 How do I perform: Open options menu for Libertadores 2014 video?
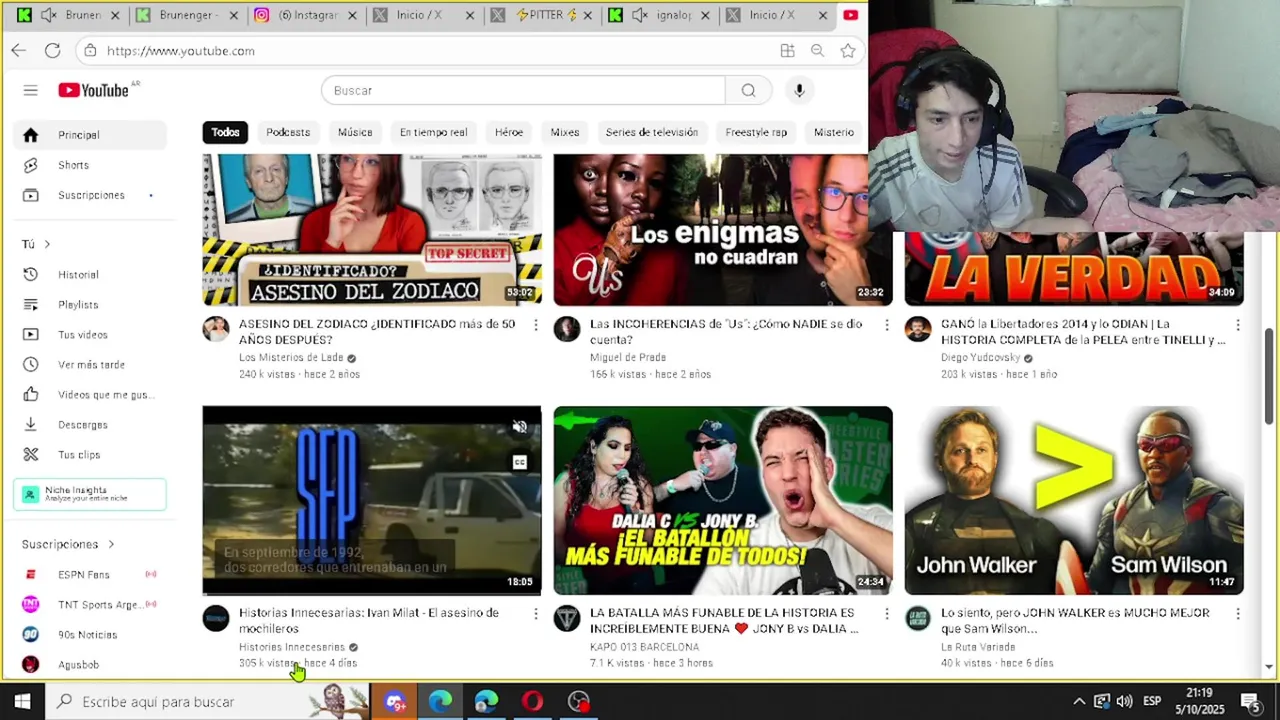tap(1237, 325)
